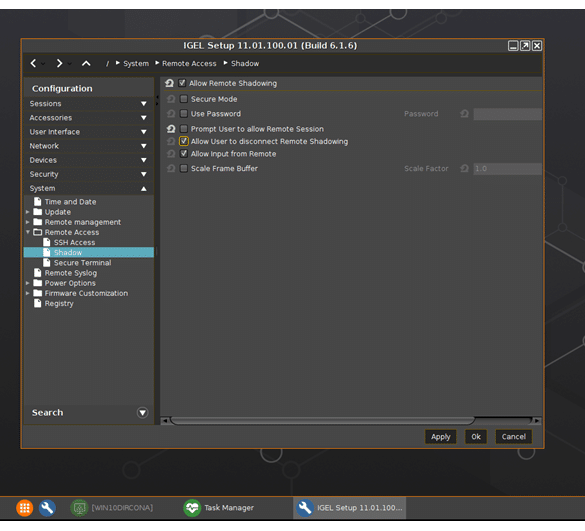585x531 pixels.
Task: Reset Prompt User to allow Remote Session
Action: tap(171, 129)
